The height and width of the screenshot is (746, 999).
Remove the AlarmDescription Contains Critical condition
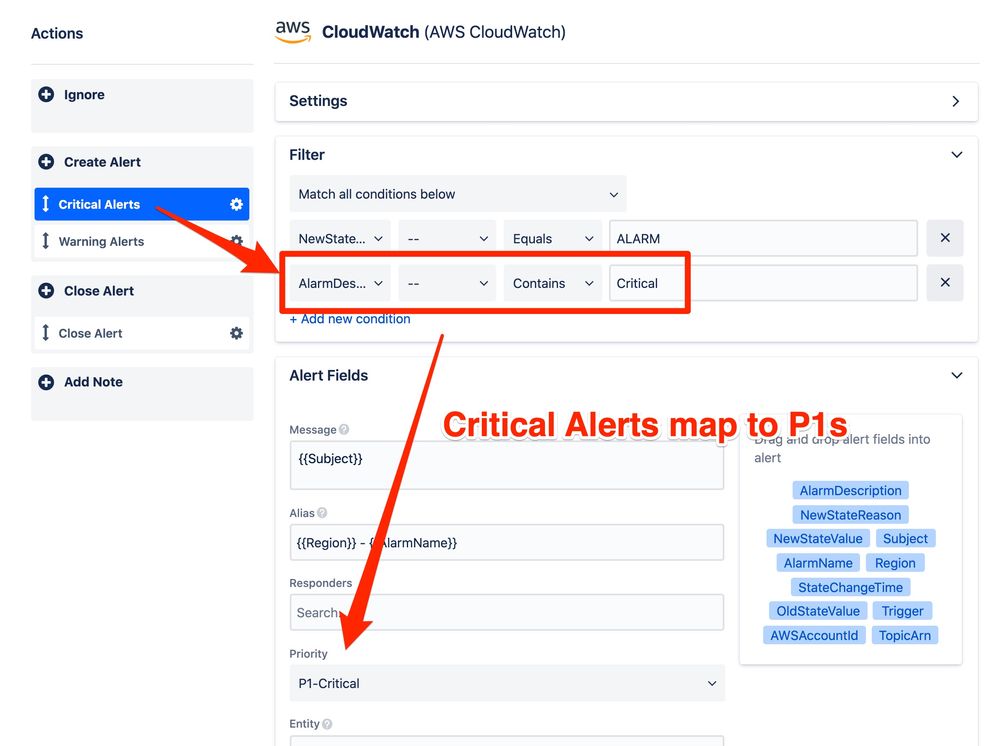945,283
